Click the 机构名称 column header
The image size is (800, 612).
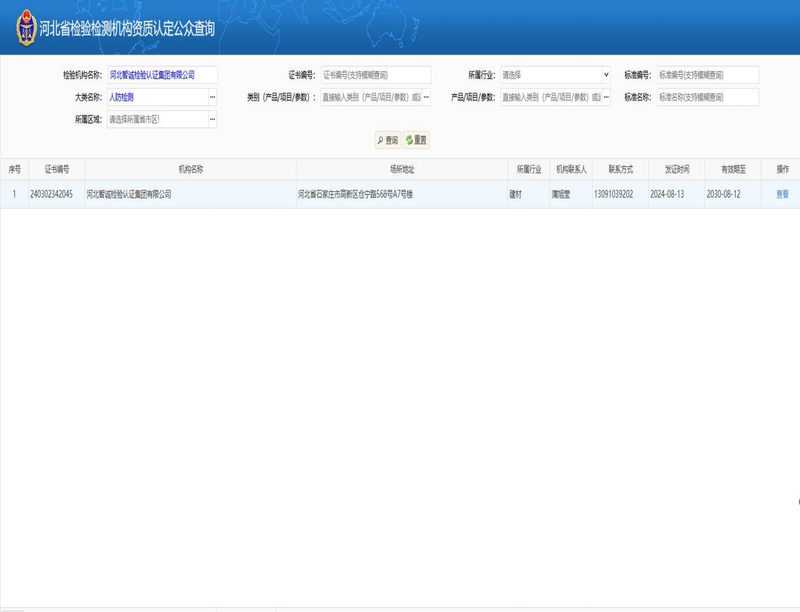(x=190, y=169)
